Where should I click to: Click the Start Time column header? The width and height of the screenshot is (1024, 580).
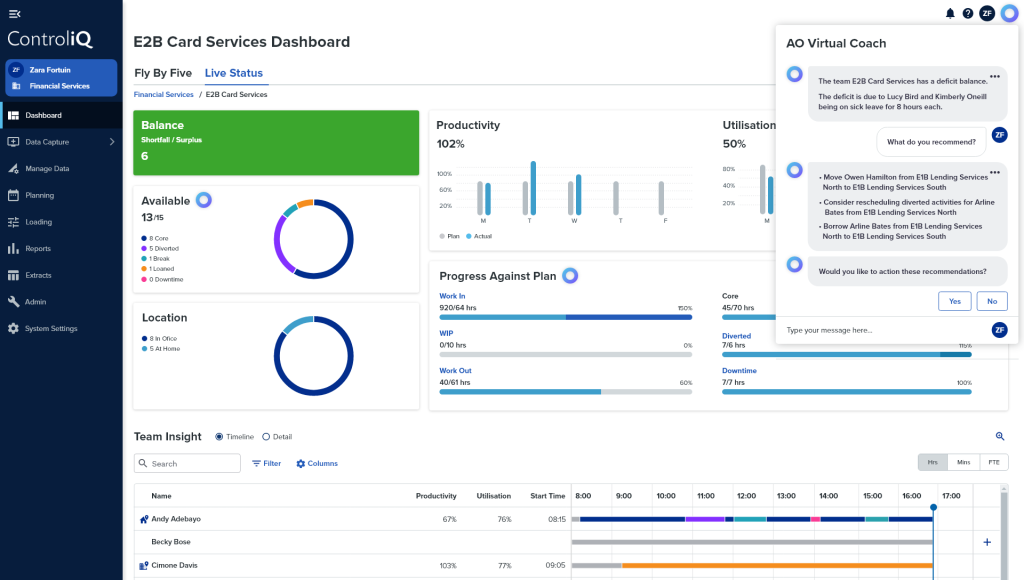click(x=547, y=496)
